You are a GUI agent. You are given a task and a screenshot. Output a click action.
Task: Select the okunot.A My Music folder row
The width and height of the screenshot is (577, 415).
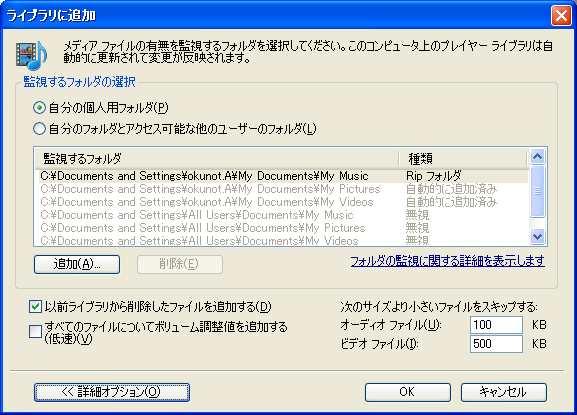coord(283,176)
